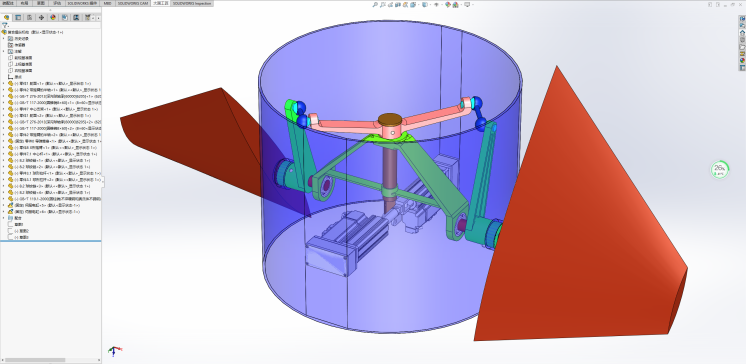Click Apply Scene icon in view toolbar
The width and height of the screenshot is (746, 364).
click(455, 5)
